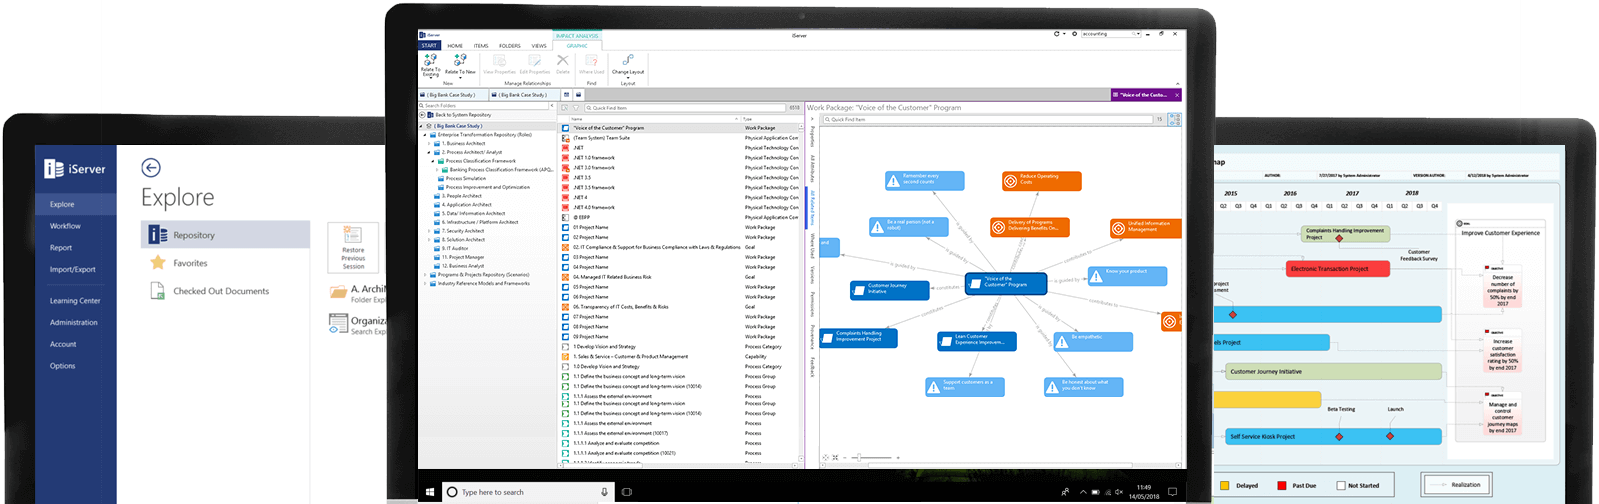Collapse the ribbon with the up chevron
The height and width of the screenshot is (504, 1599).
[x=1177, y=84]
